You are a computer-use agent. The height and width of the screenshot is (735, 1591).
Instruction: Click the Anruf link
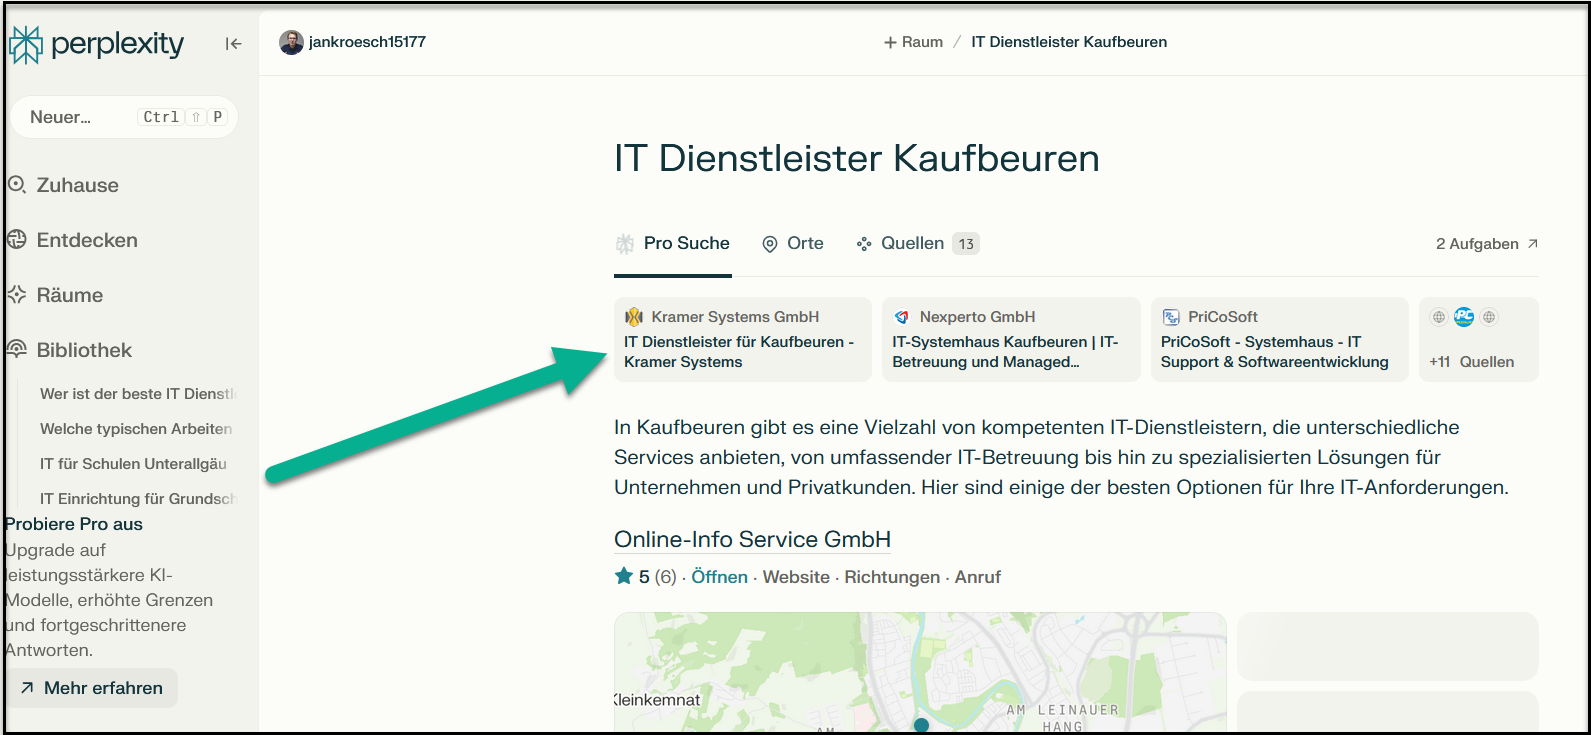tap(978, 577)
